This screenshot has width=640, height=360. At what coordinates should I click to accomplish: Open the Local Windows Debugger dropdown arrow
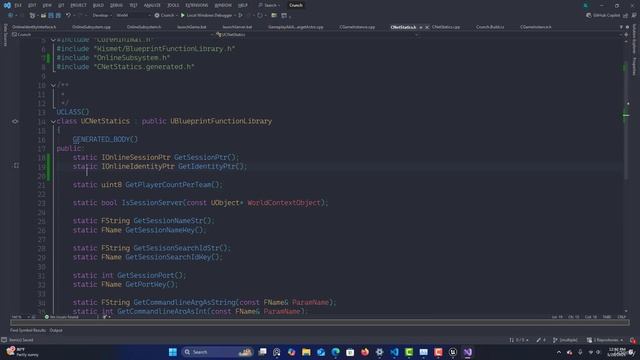click(235, 16)
